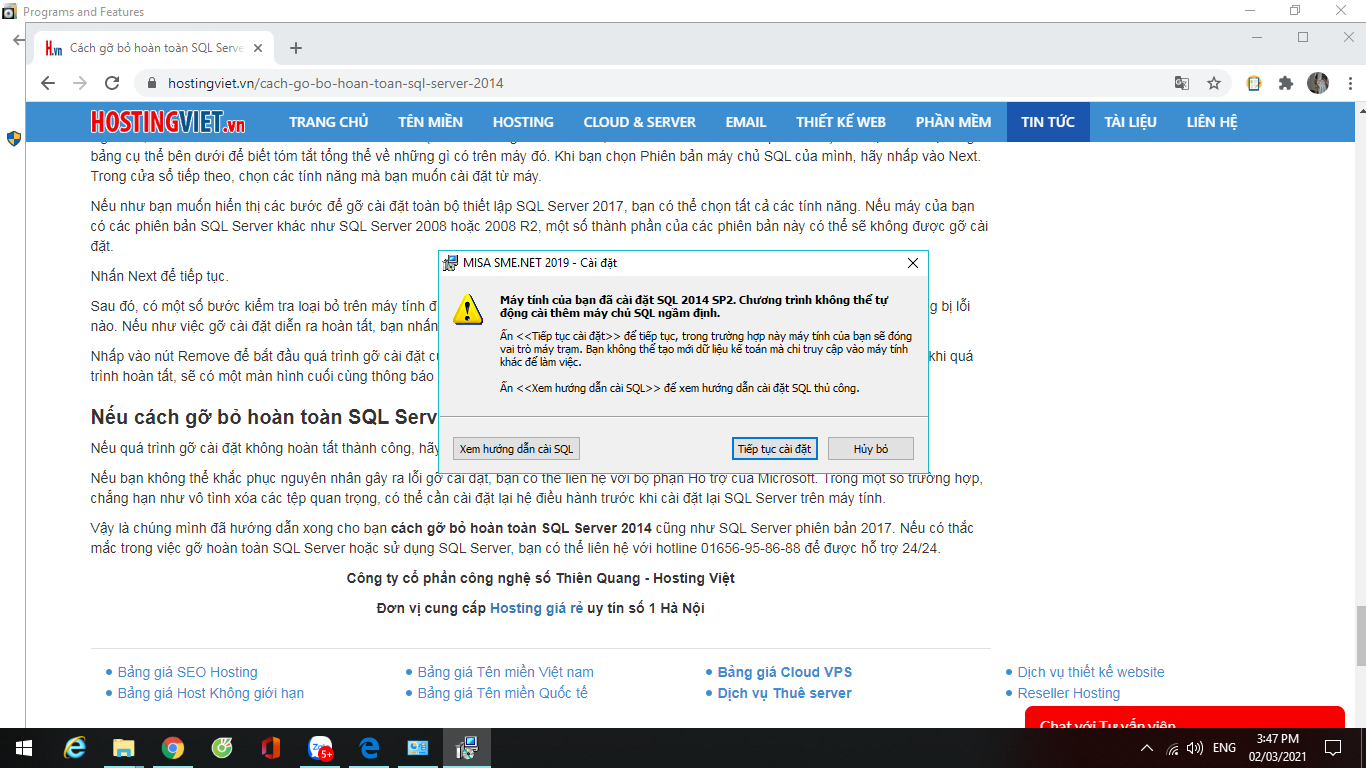Screen dimensions: 1366x768
Task: Open the CLOUD & SERVER menu item
Action: point(640,122)
